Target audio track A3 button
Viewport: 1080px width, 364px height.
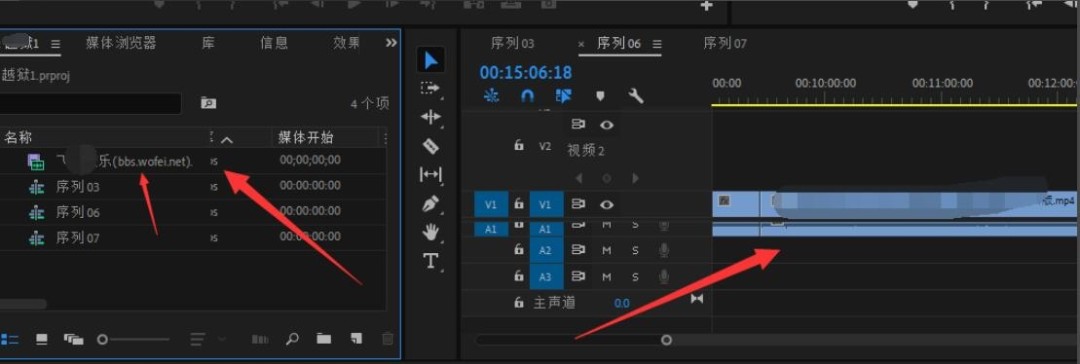click(x=546, y=276)
